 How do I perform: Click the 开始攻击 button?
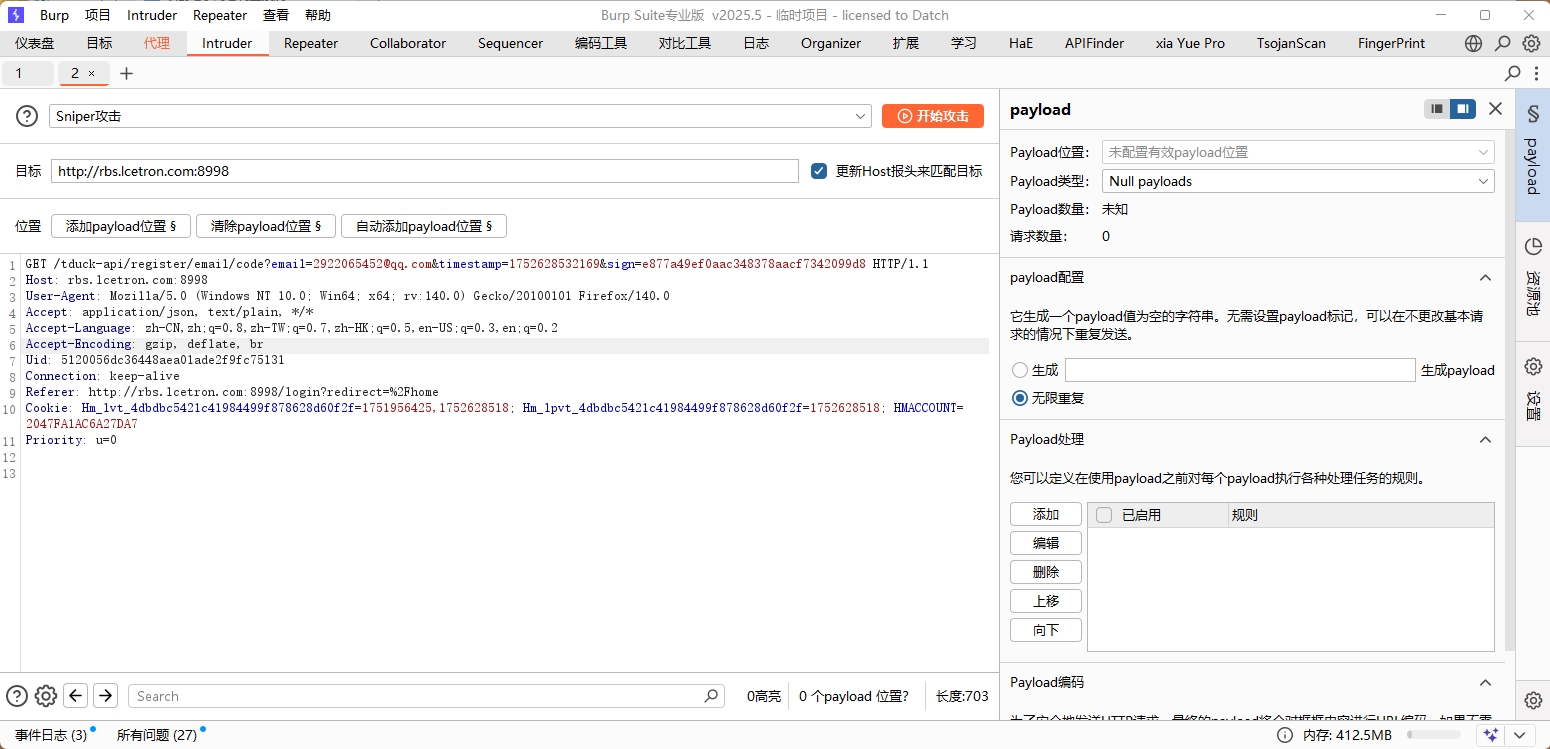pyautogui.click(x=933, y=116)
